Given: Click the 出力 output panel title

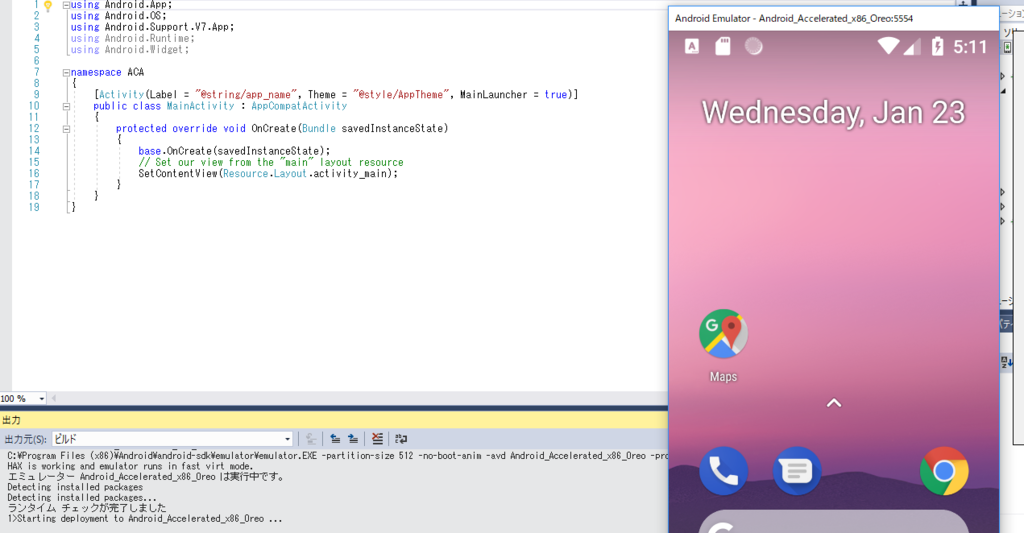Looking at the screenshot, I should pos(12,420).
